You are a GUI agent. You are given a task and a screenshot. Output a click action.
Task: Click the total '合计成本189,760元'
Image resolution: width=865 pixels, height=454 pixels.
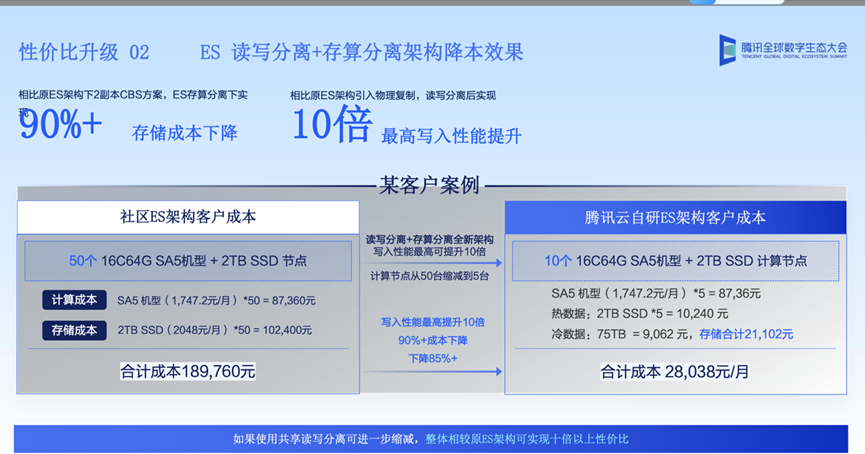[x=188, y=371]
